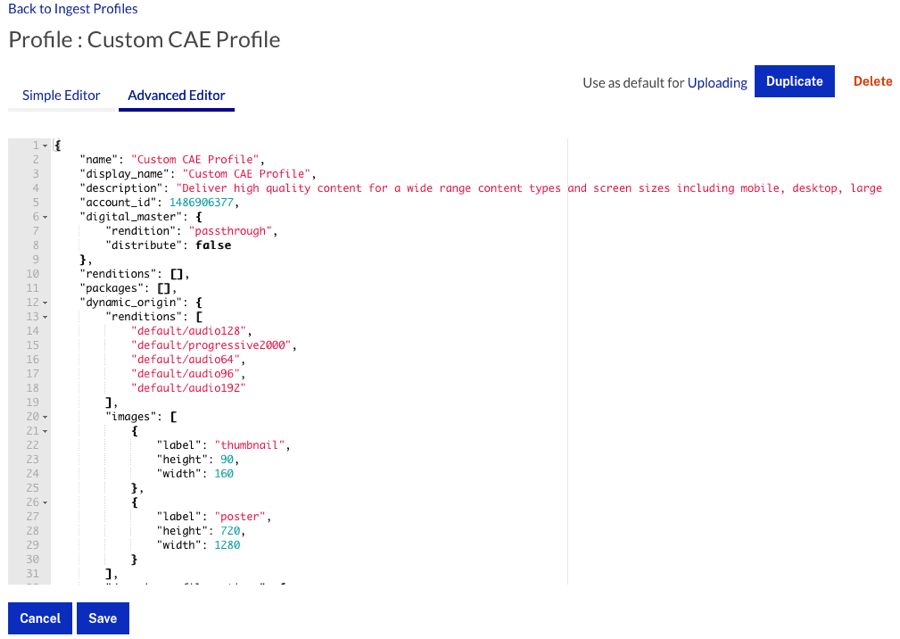Viewport: 900px width, 639px height.
Task: Select the Advanced Editor tab
Action: [x=176, y=96]
